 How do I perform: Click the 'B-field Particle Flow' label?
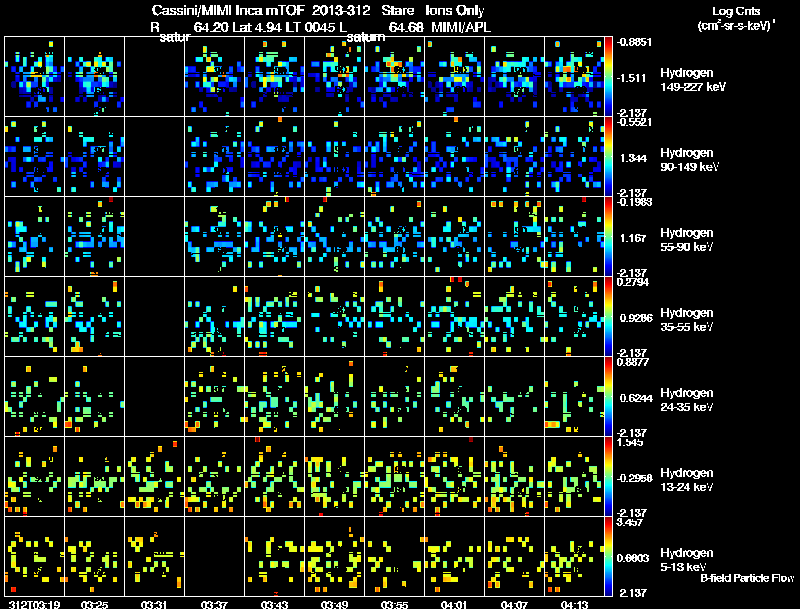pos(747,578)
